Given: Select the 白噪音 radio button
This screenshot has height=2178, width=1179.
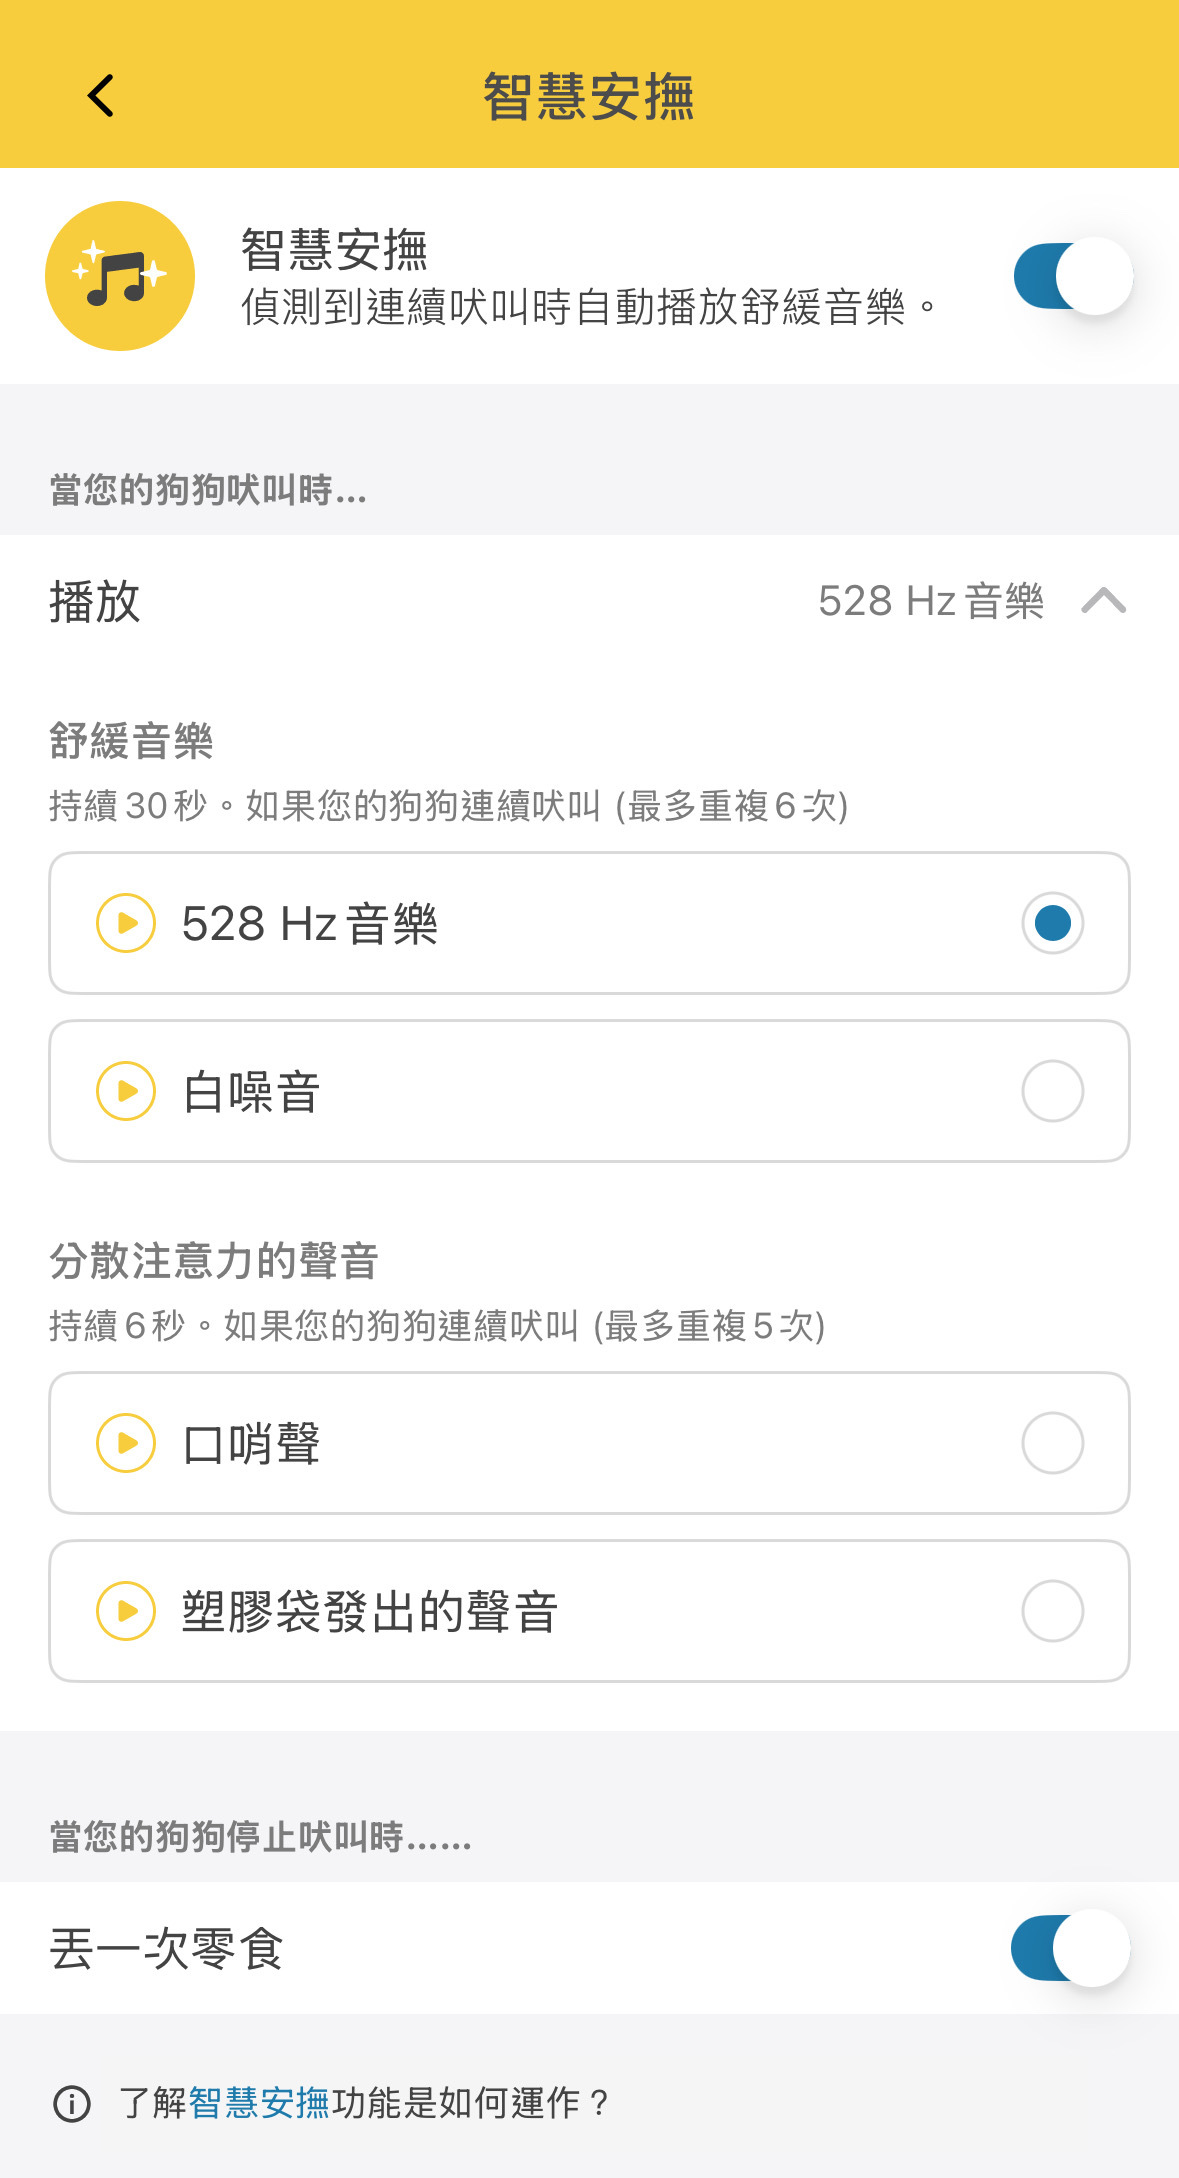Looking at the screenshot, I should 1052,1090.
